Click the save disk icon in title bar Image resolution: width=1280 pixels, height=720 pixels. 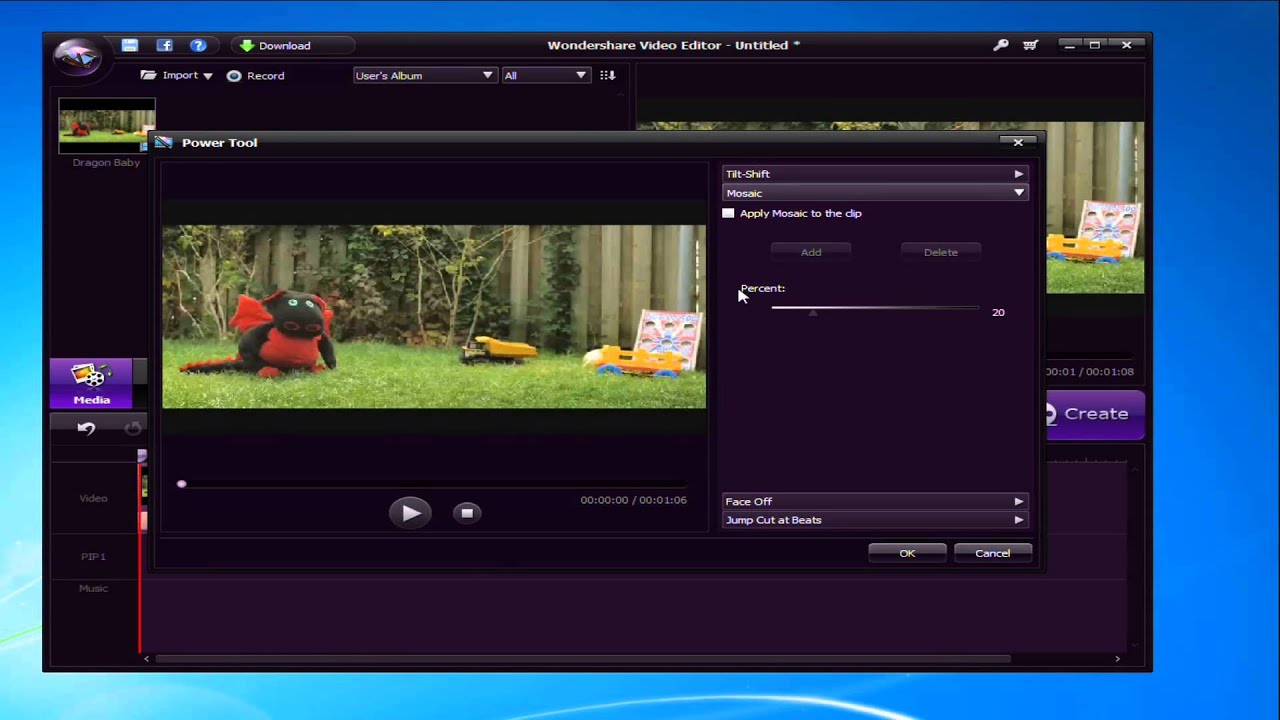tap(130, 45)
